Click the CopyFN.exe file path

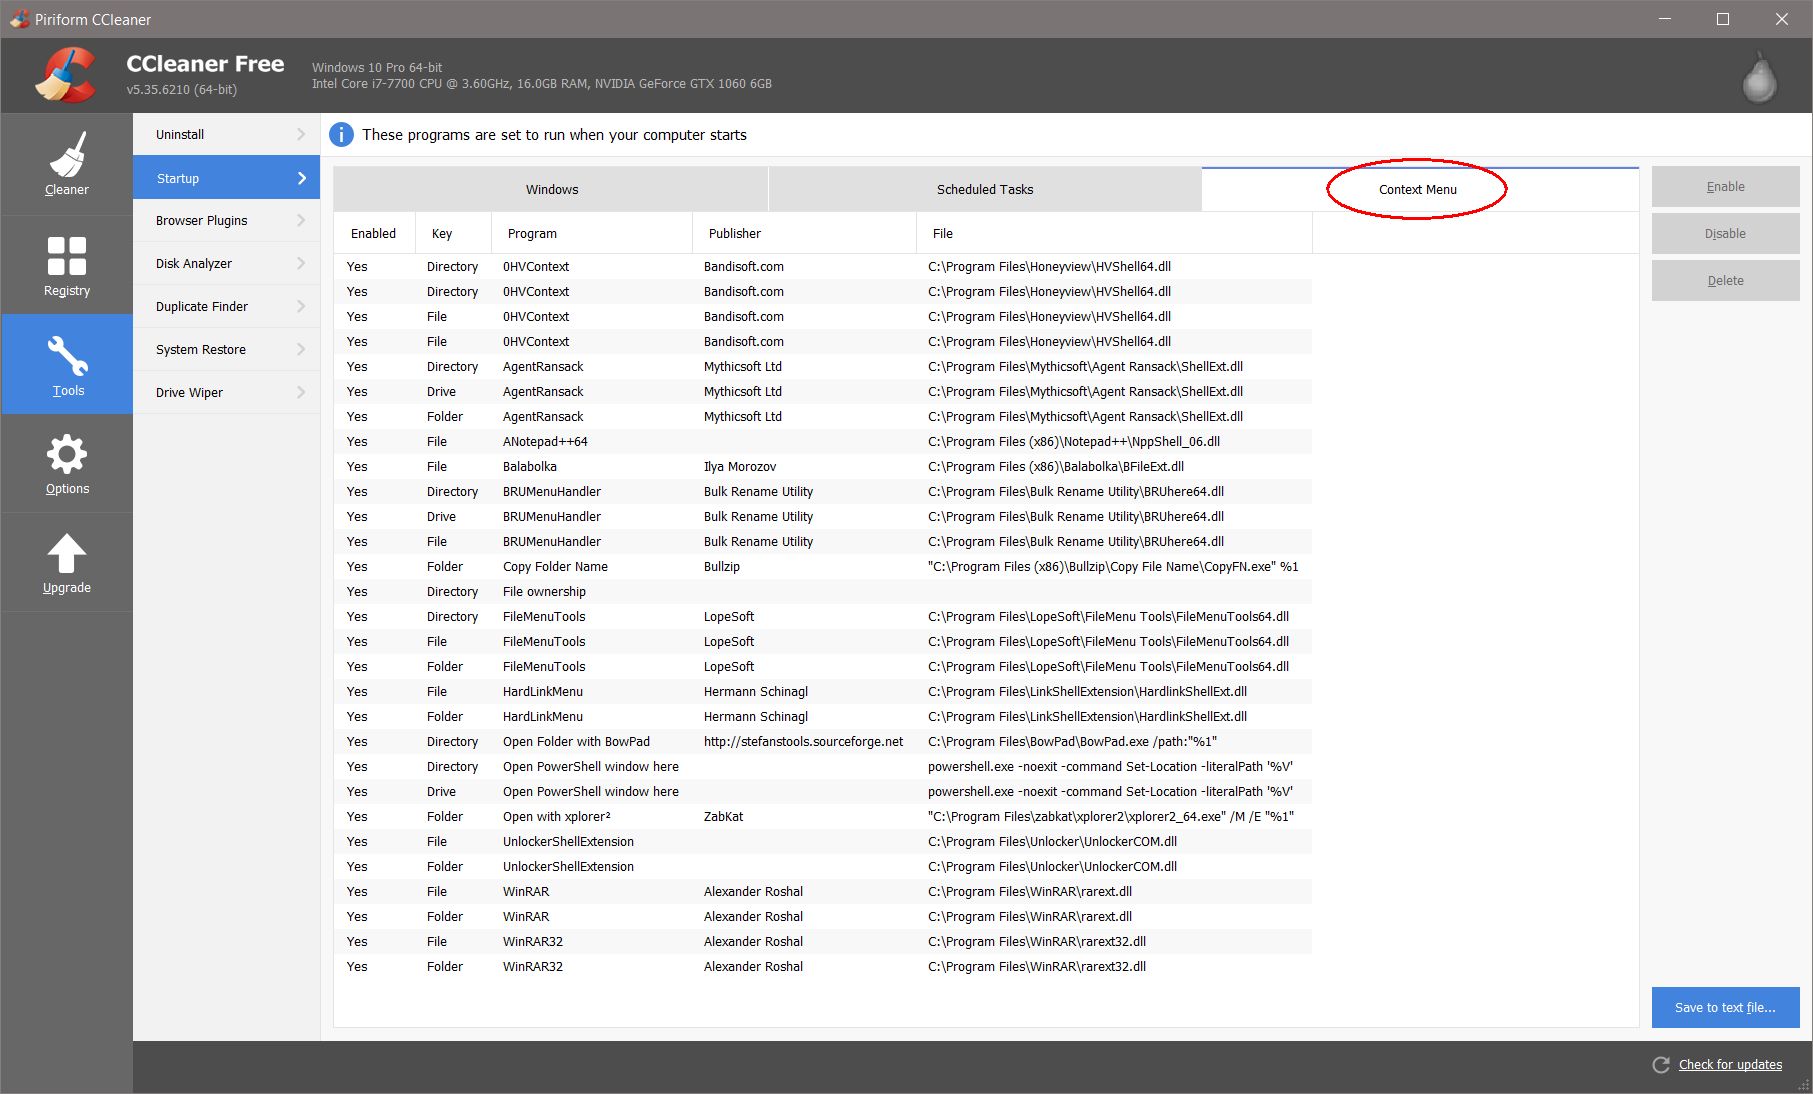[1113, 567]
